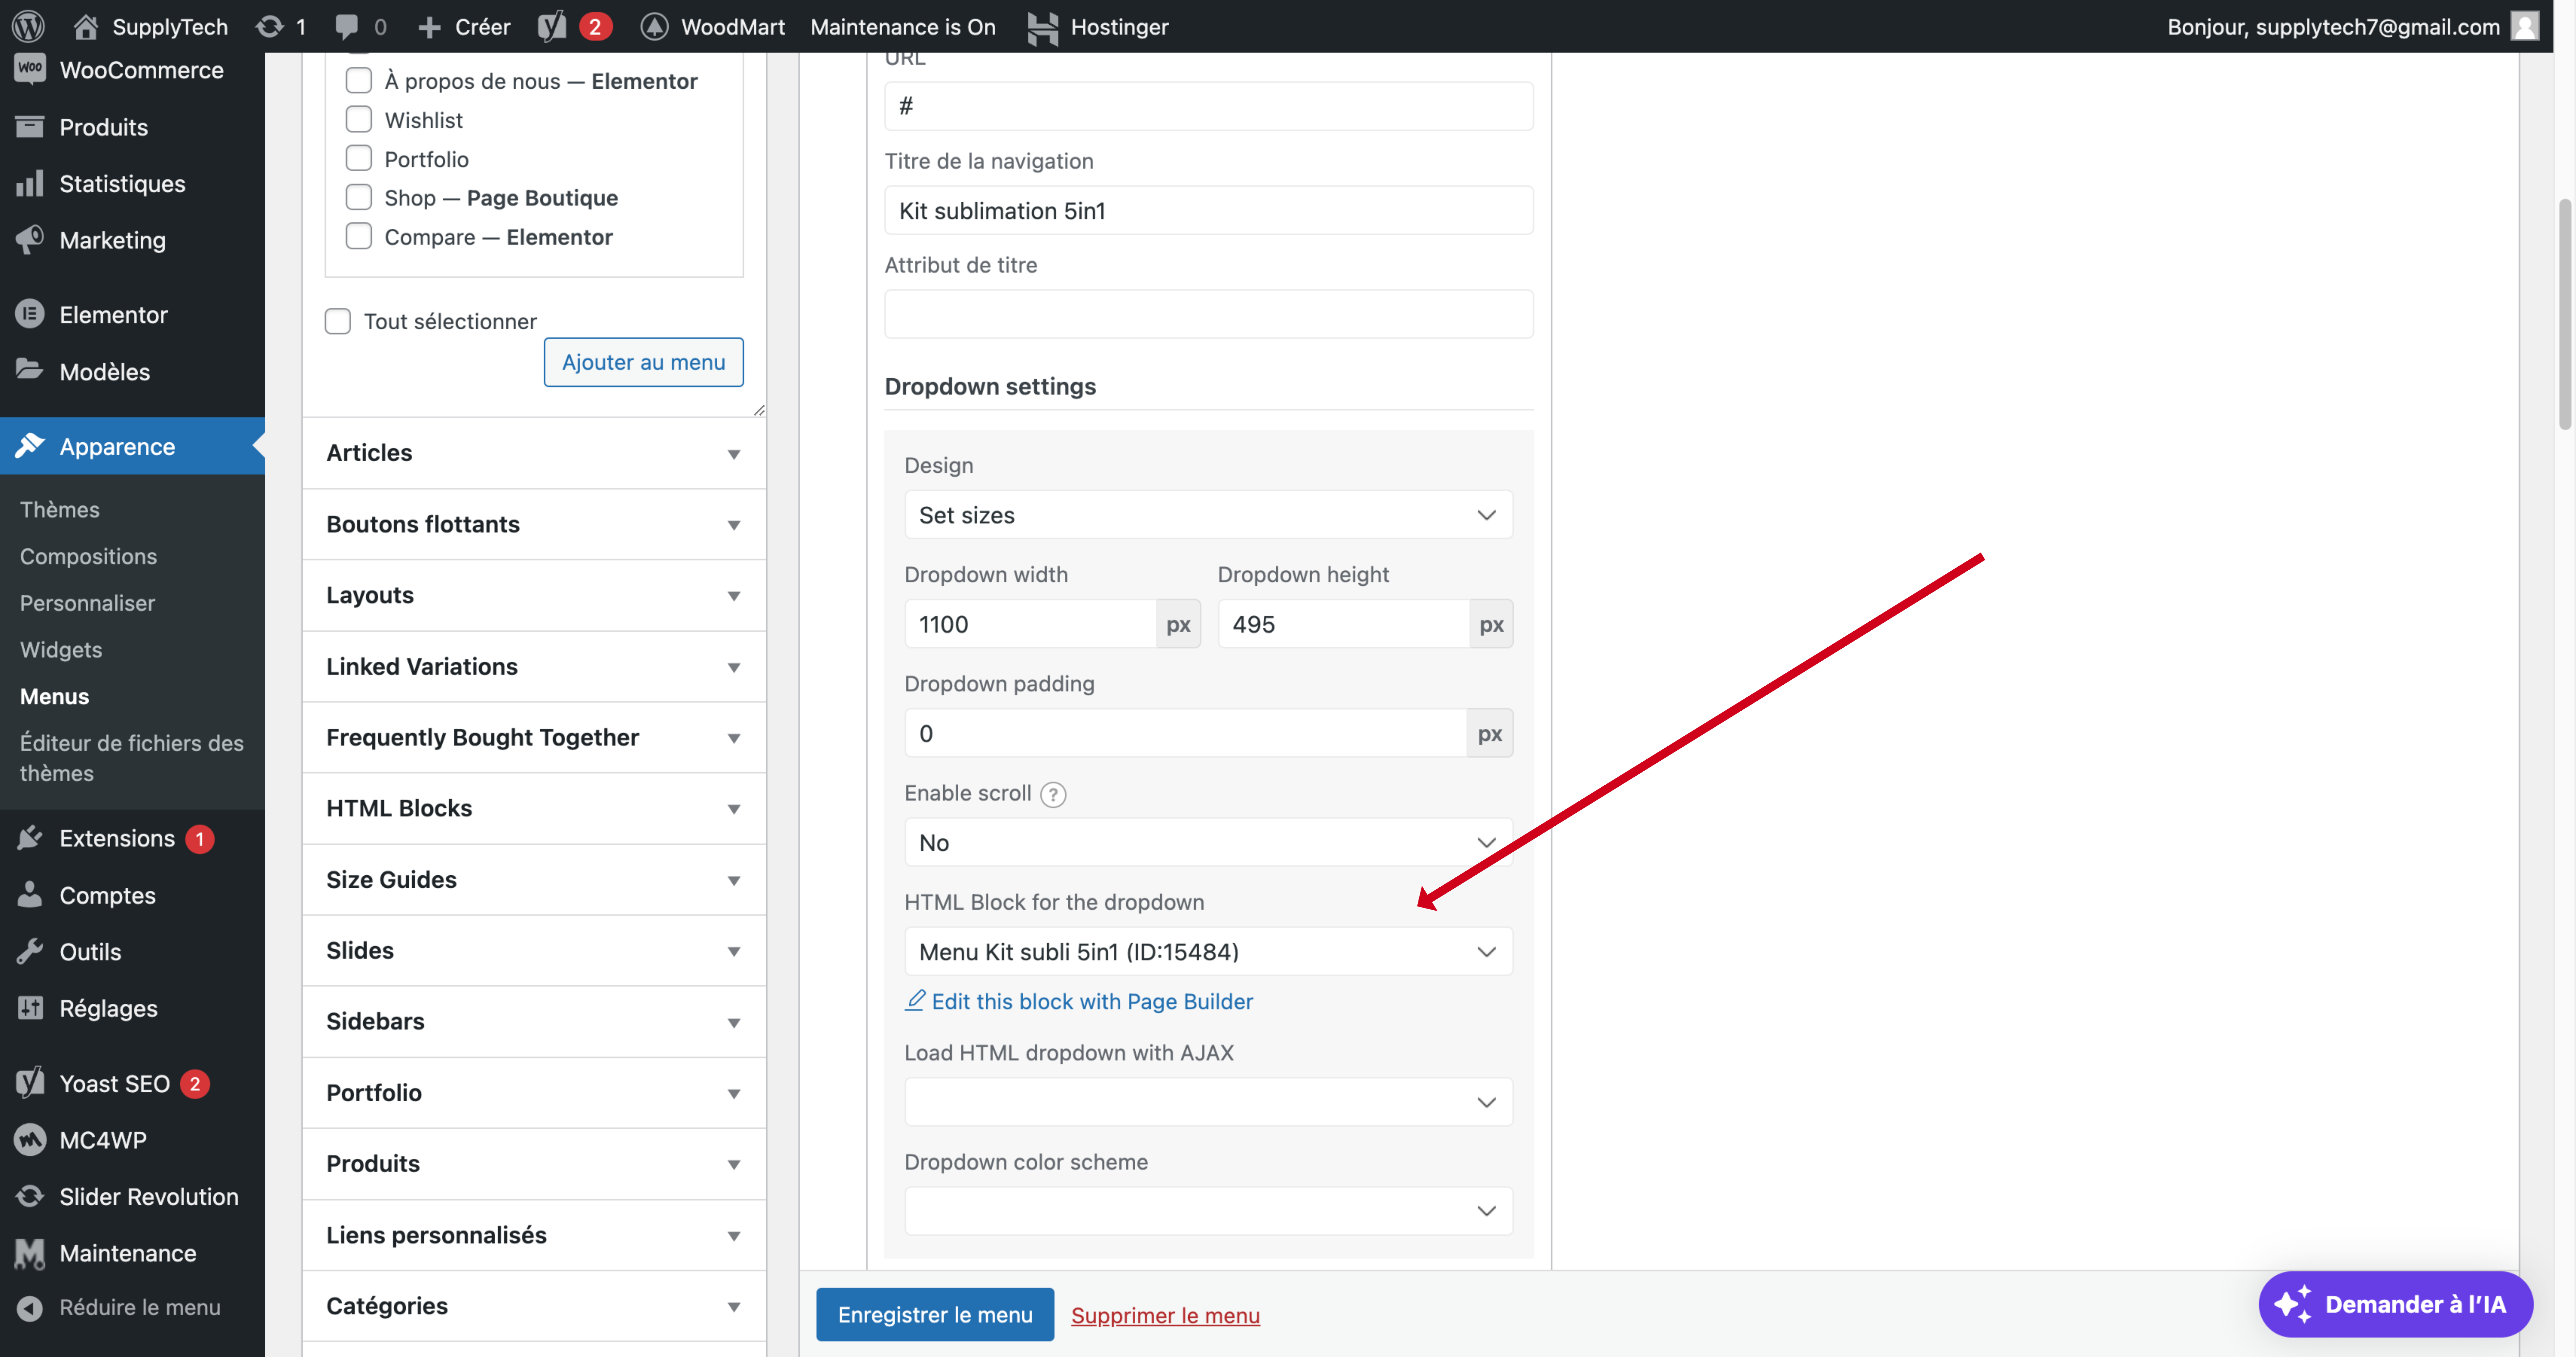
Task: Click the Modèles folder icon
Action: click(x=30, y=370)
